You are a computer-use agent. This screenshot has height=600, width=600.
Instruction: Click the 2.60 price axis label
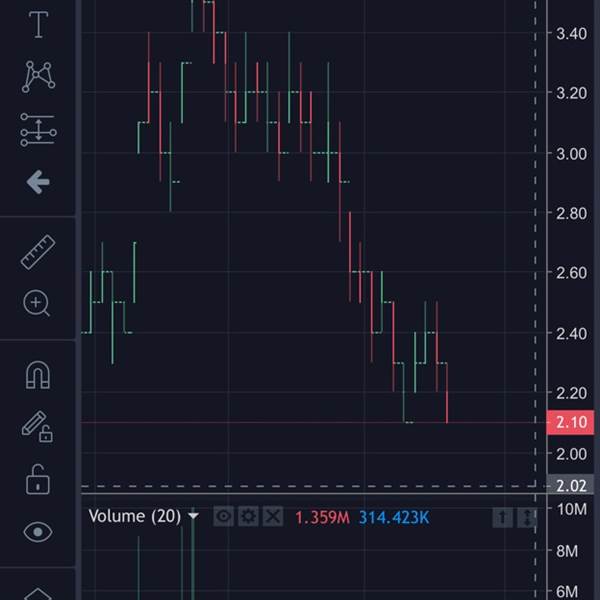[571, 273]
